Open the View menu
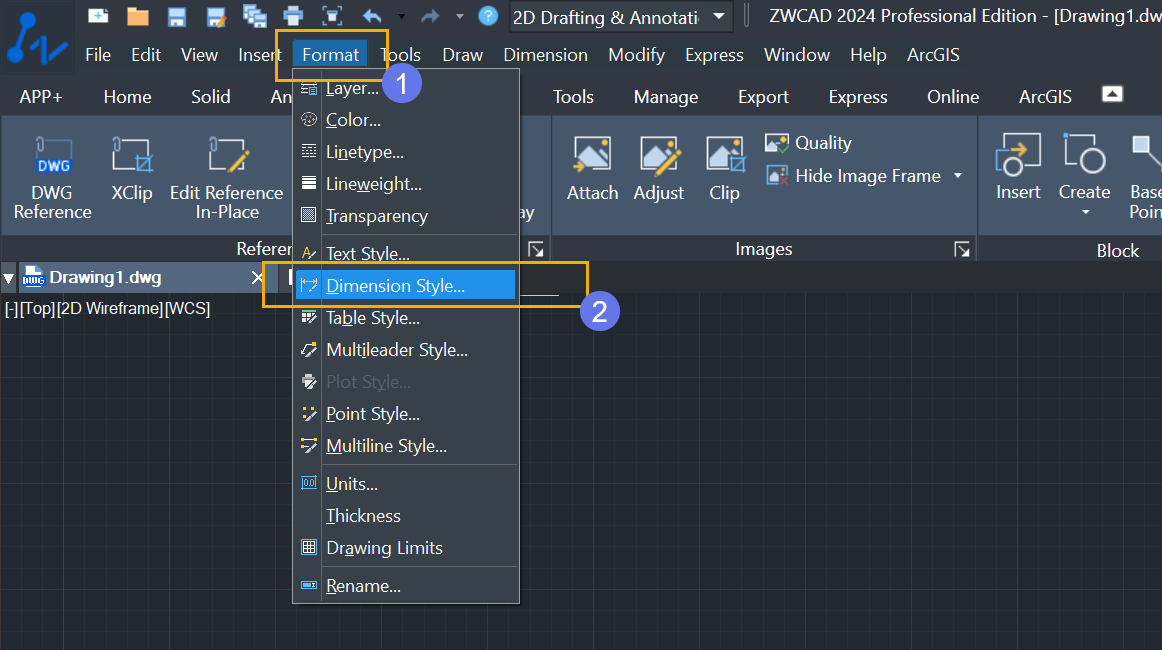This screenshot has width=1162, height=650. pos(199,55)
